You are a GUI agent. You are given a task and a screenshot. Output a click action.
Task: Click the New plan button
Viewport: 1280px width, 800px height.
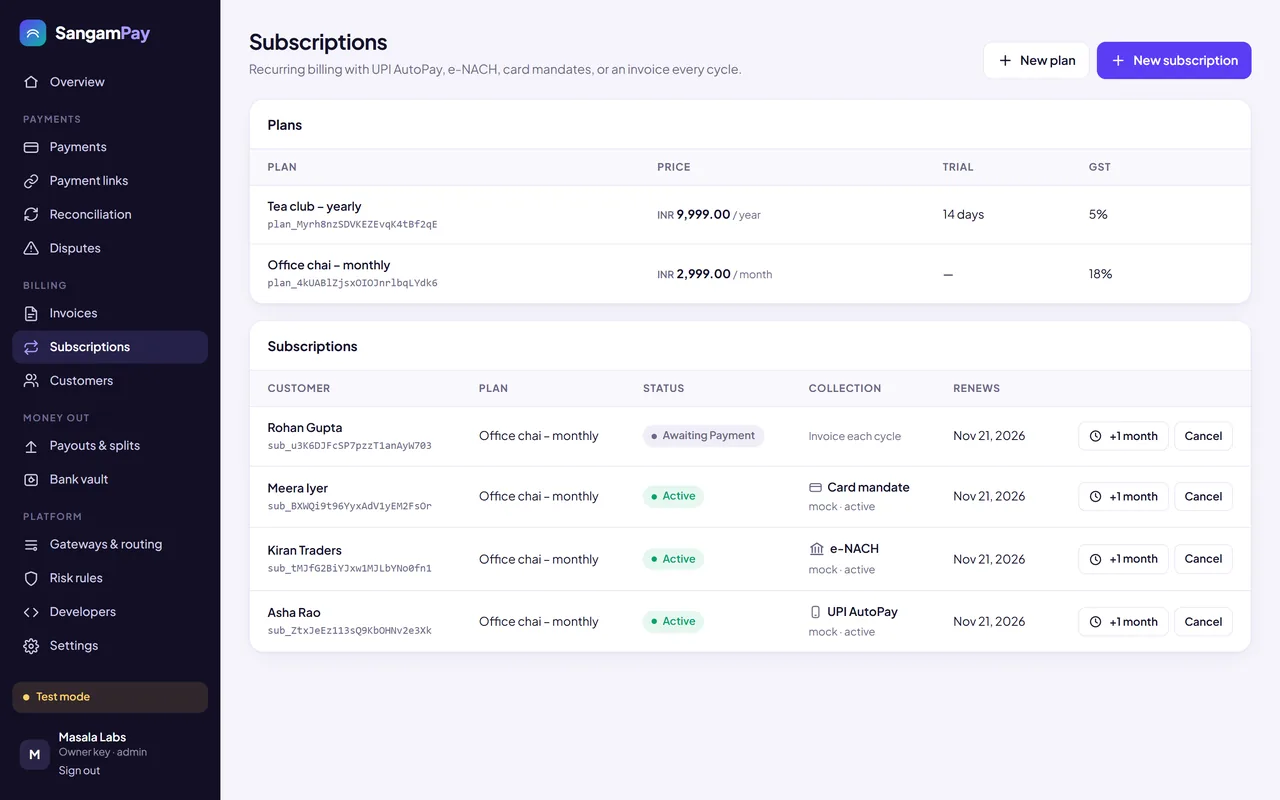pos(1036,60)
